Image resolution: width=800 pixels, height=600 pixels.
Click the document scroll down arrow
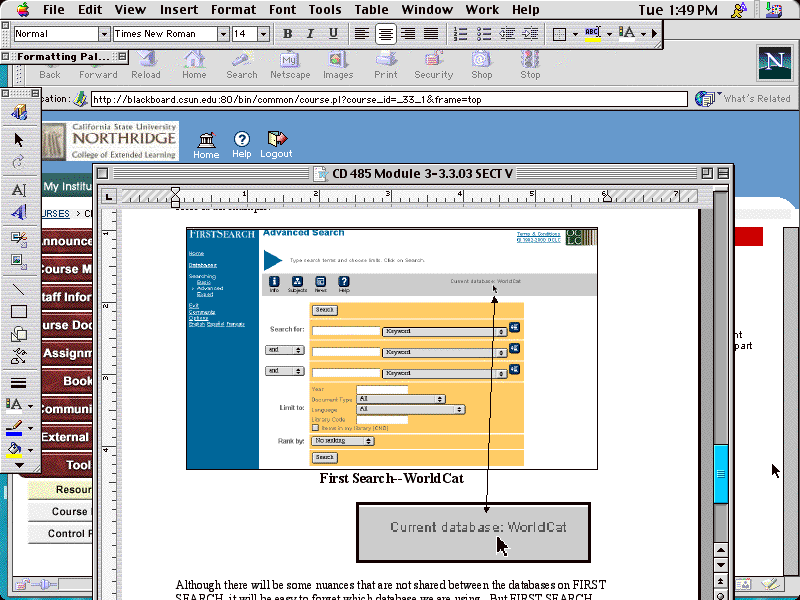click(x=720, y=565)
